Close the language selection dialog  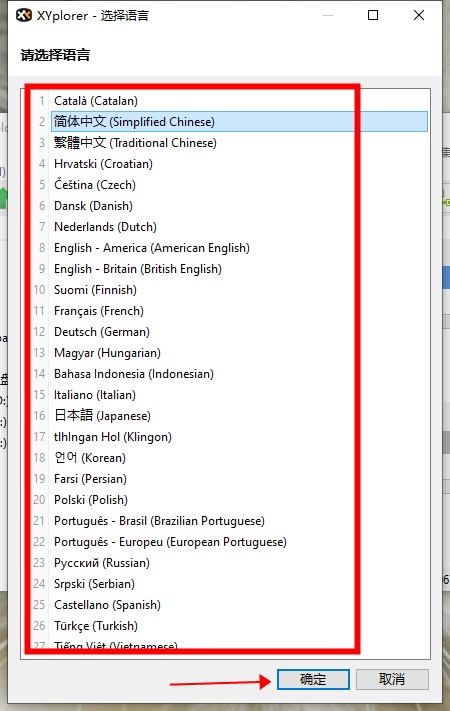(x=419, y=15)
